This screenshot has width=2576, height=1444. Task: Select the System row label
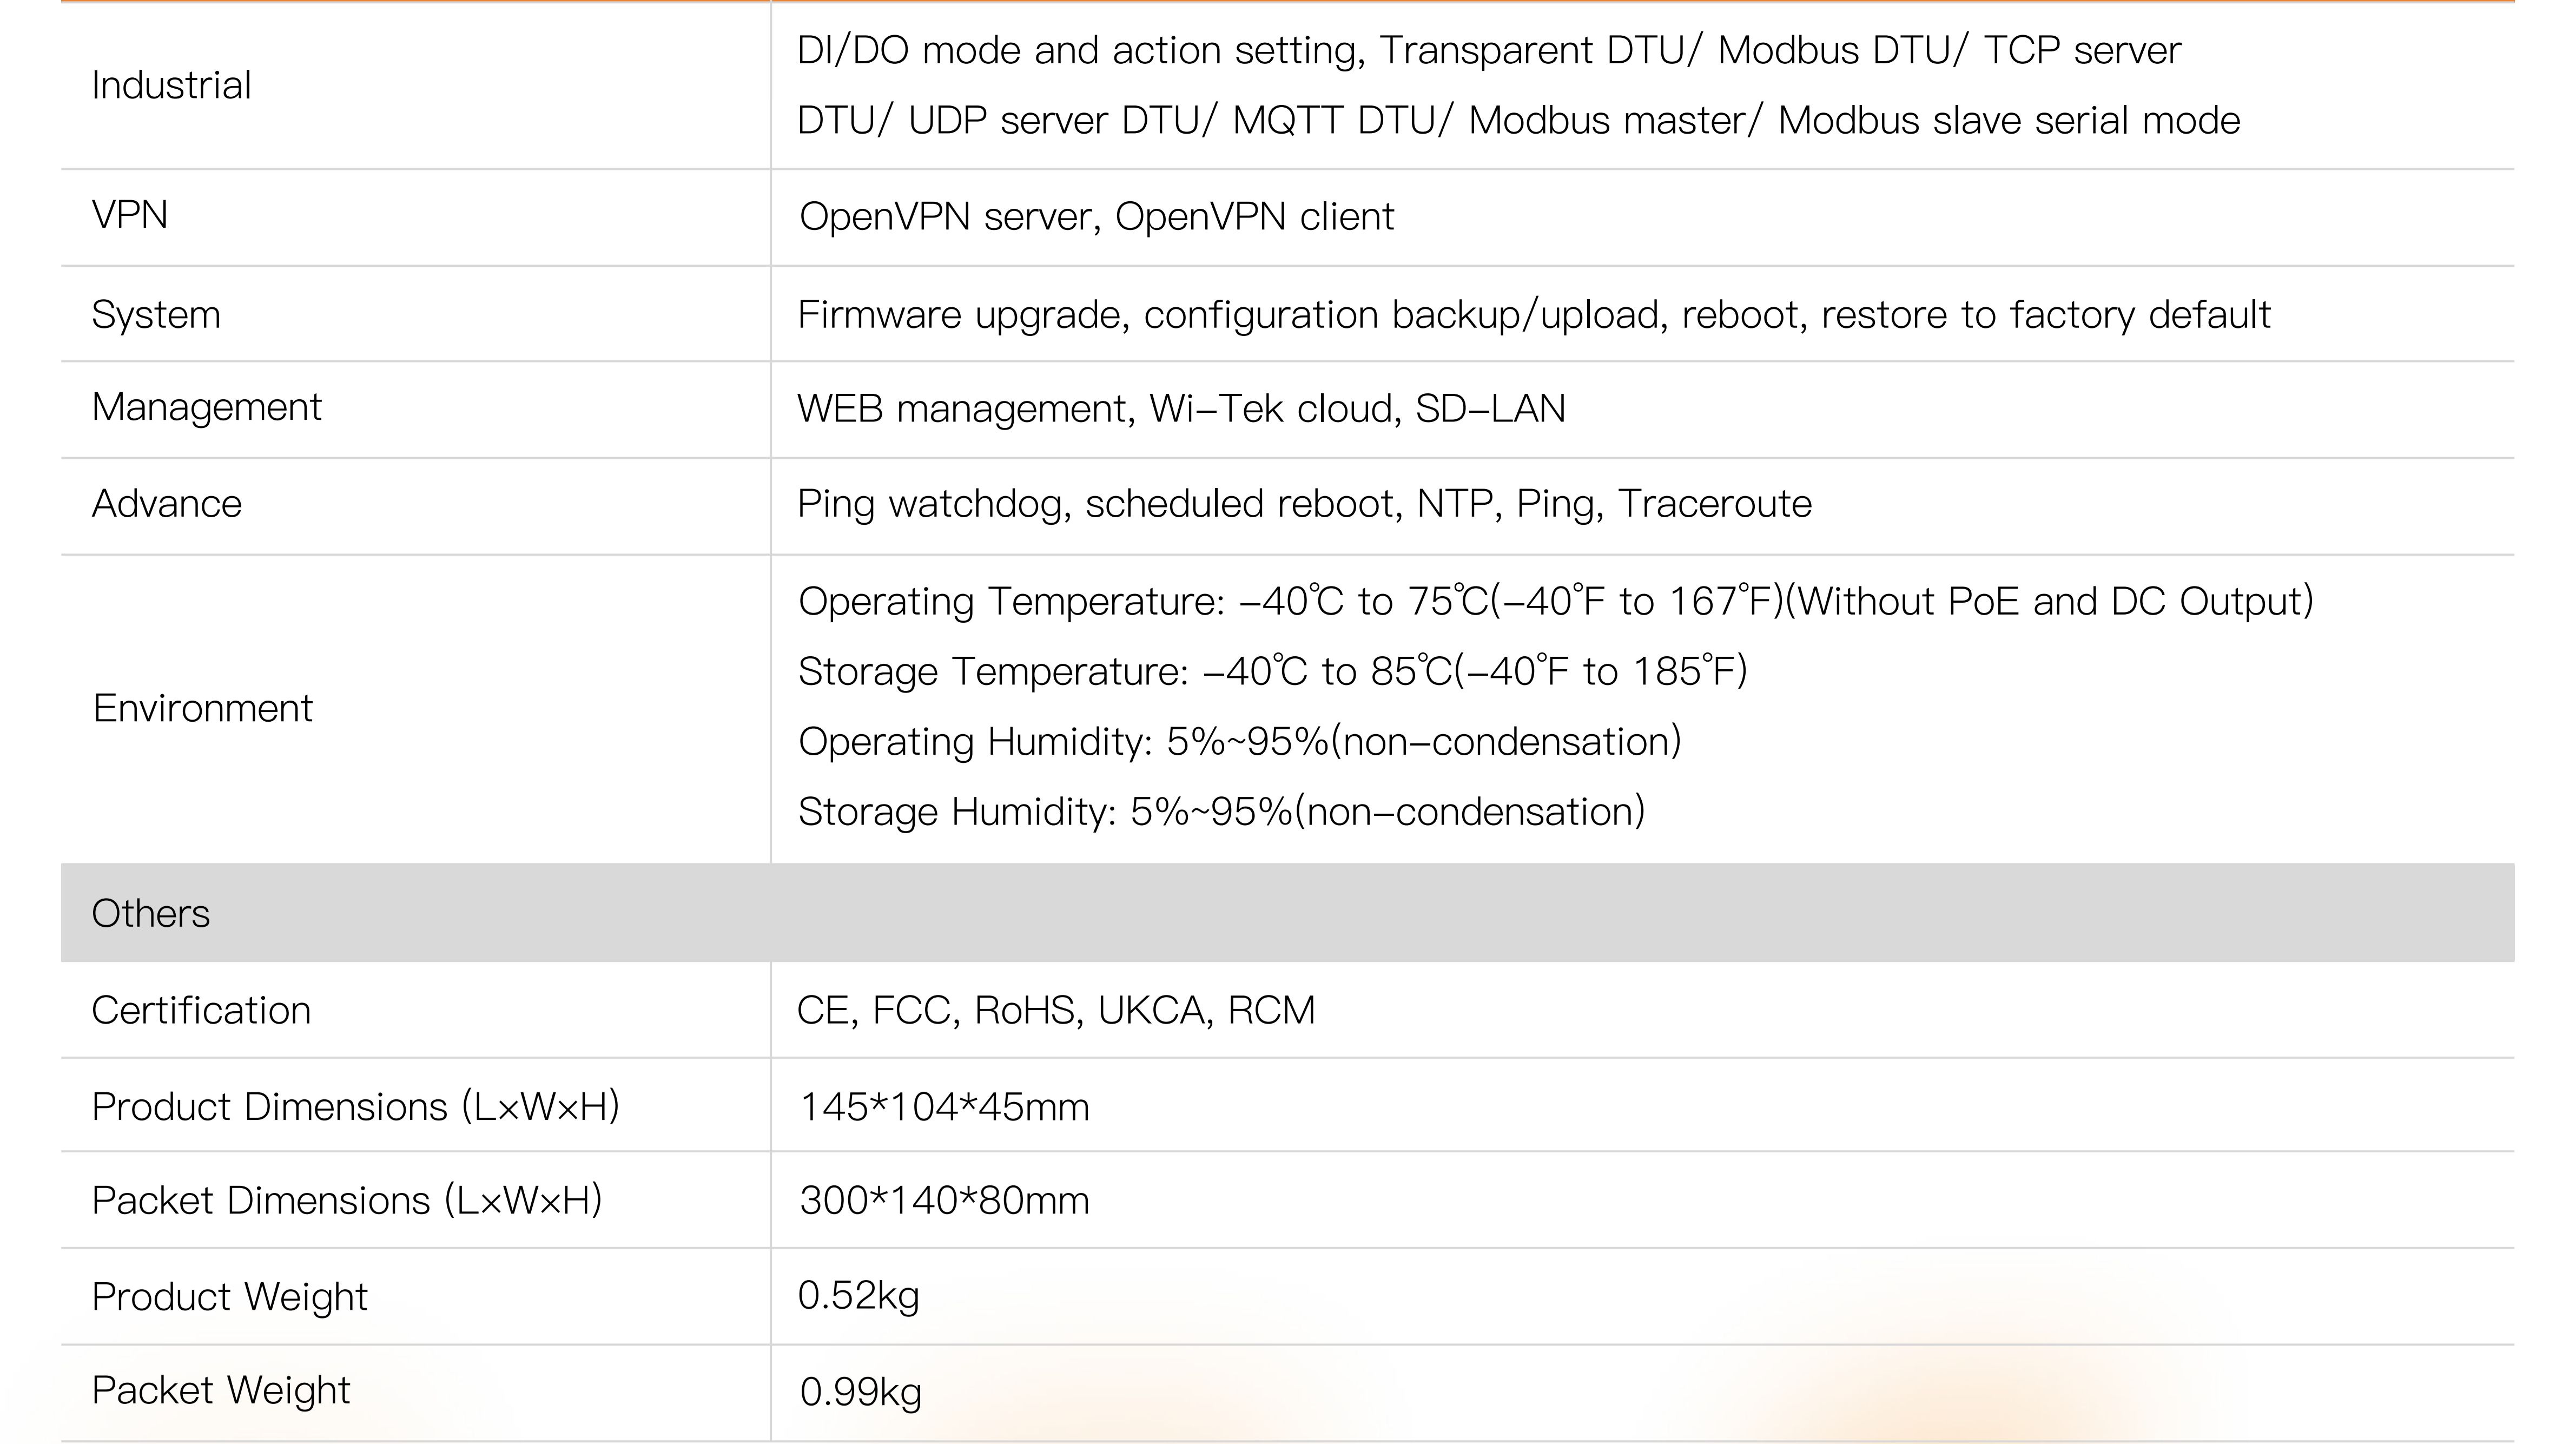click(x=156, y=315)
